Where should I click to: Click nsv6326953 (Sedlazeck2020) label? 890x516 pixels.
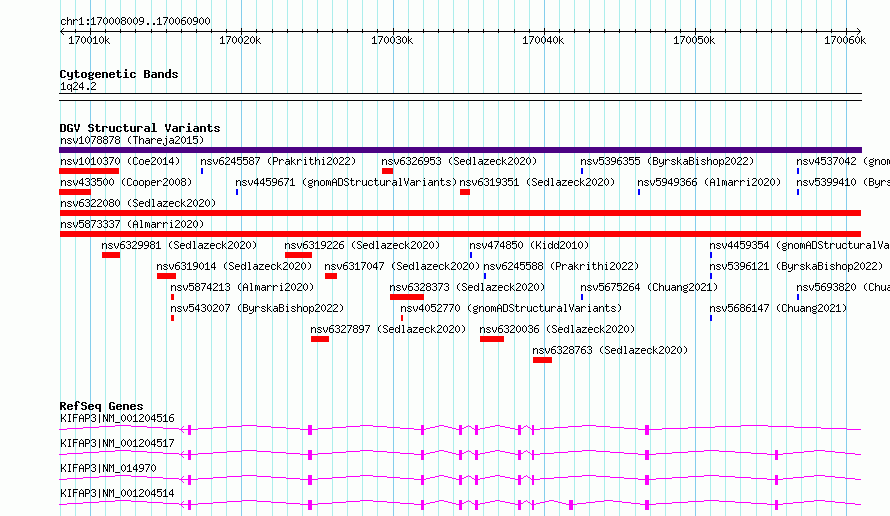pos(459,161)
